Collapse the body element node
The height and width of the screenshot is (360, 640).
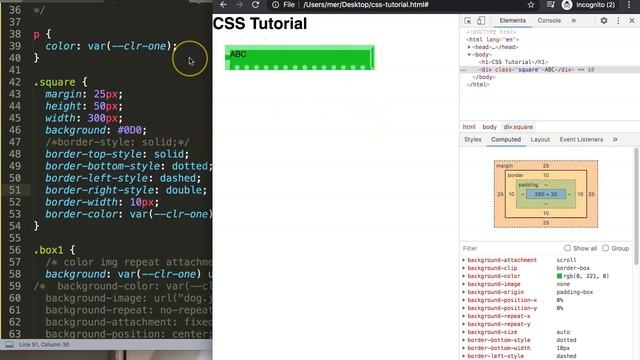[469, 55]
